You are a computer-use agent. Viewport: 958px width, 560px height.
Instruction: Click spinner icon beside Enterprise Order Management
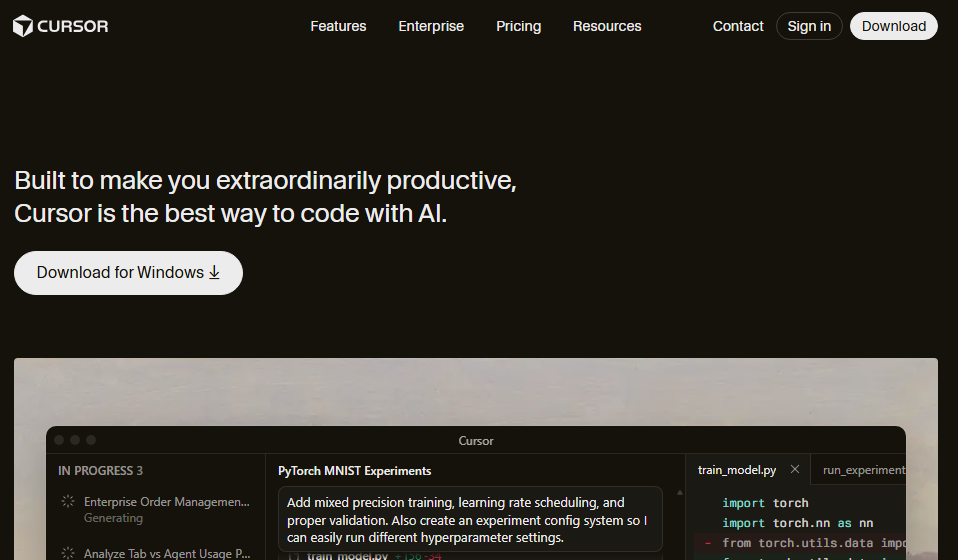point(68,501)
